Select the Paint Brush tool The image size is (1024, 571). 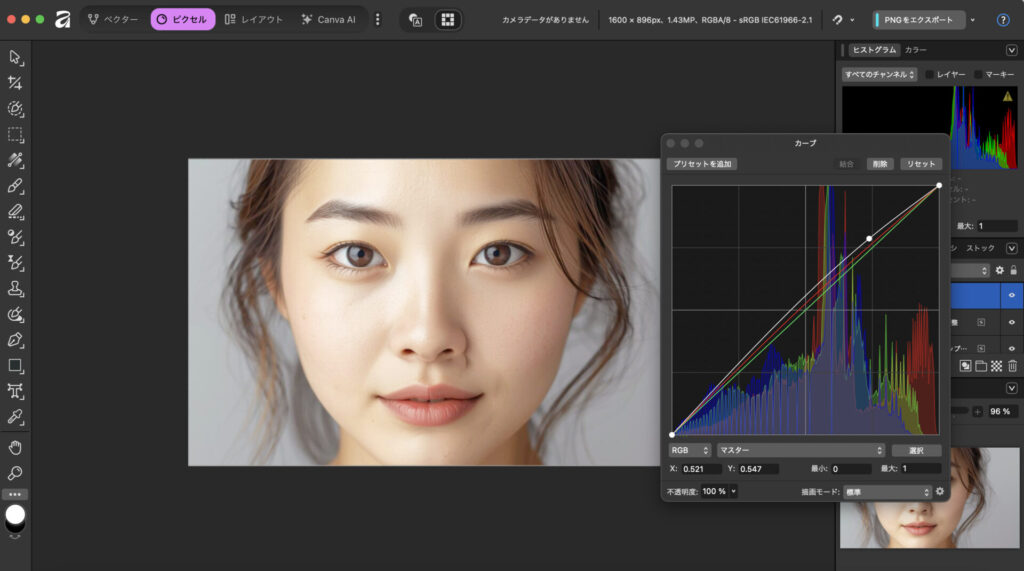15,186
